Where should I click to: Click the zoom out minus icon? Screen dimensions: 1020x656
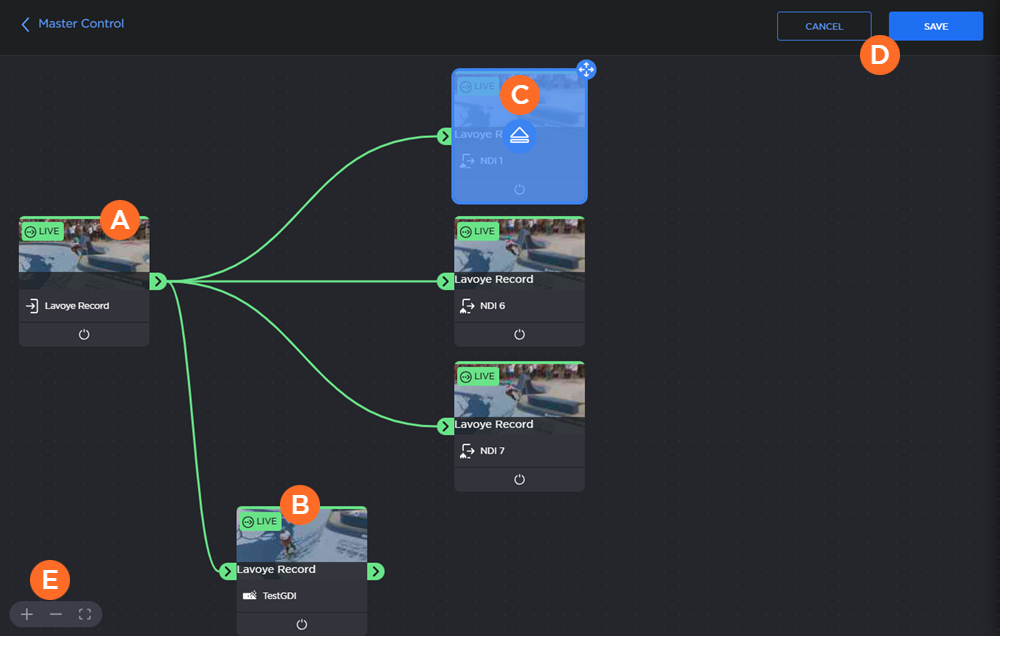[56, 614]
